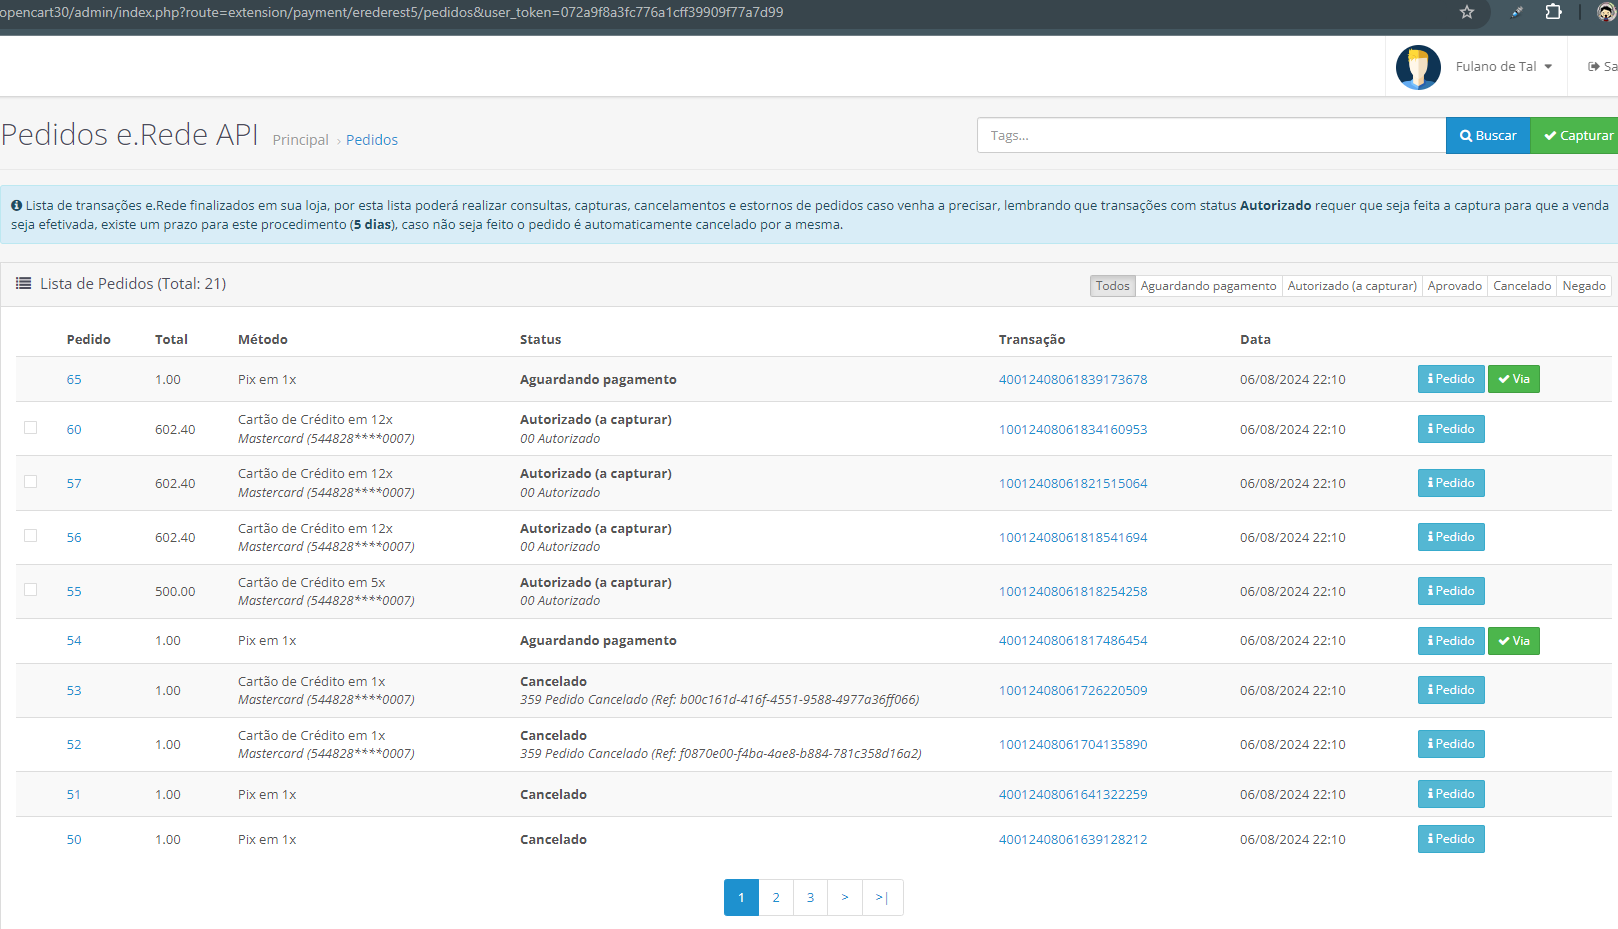Open the Pedidos breadcrumb link
The width and height of the screenshot is (1618, 929).
pos(372,140)
